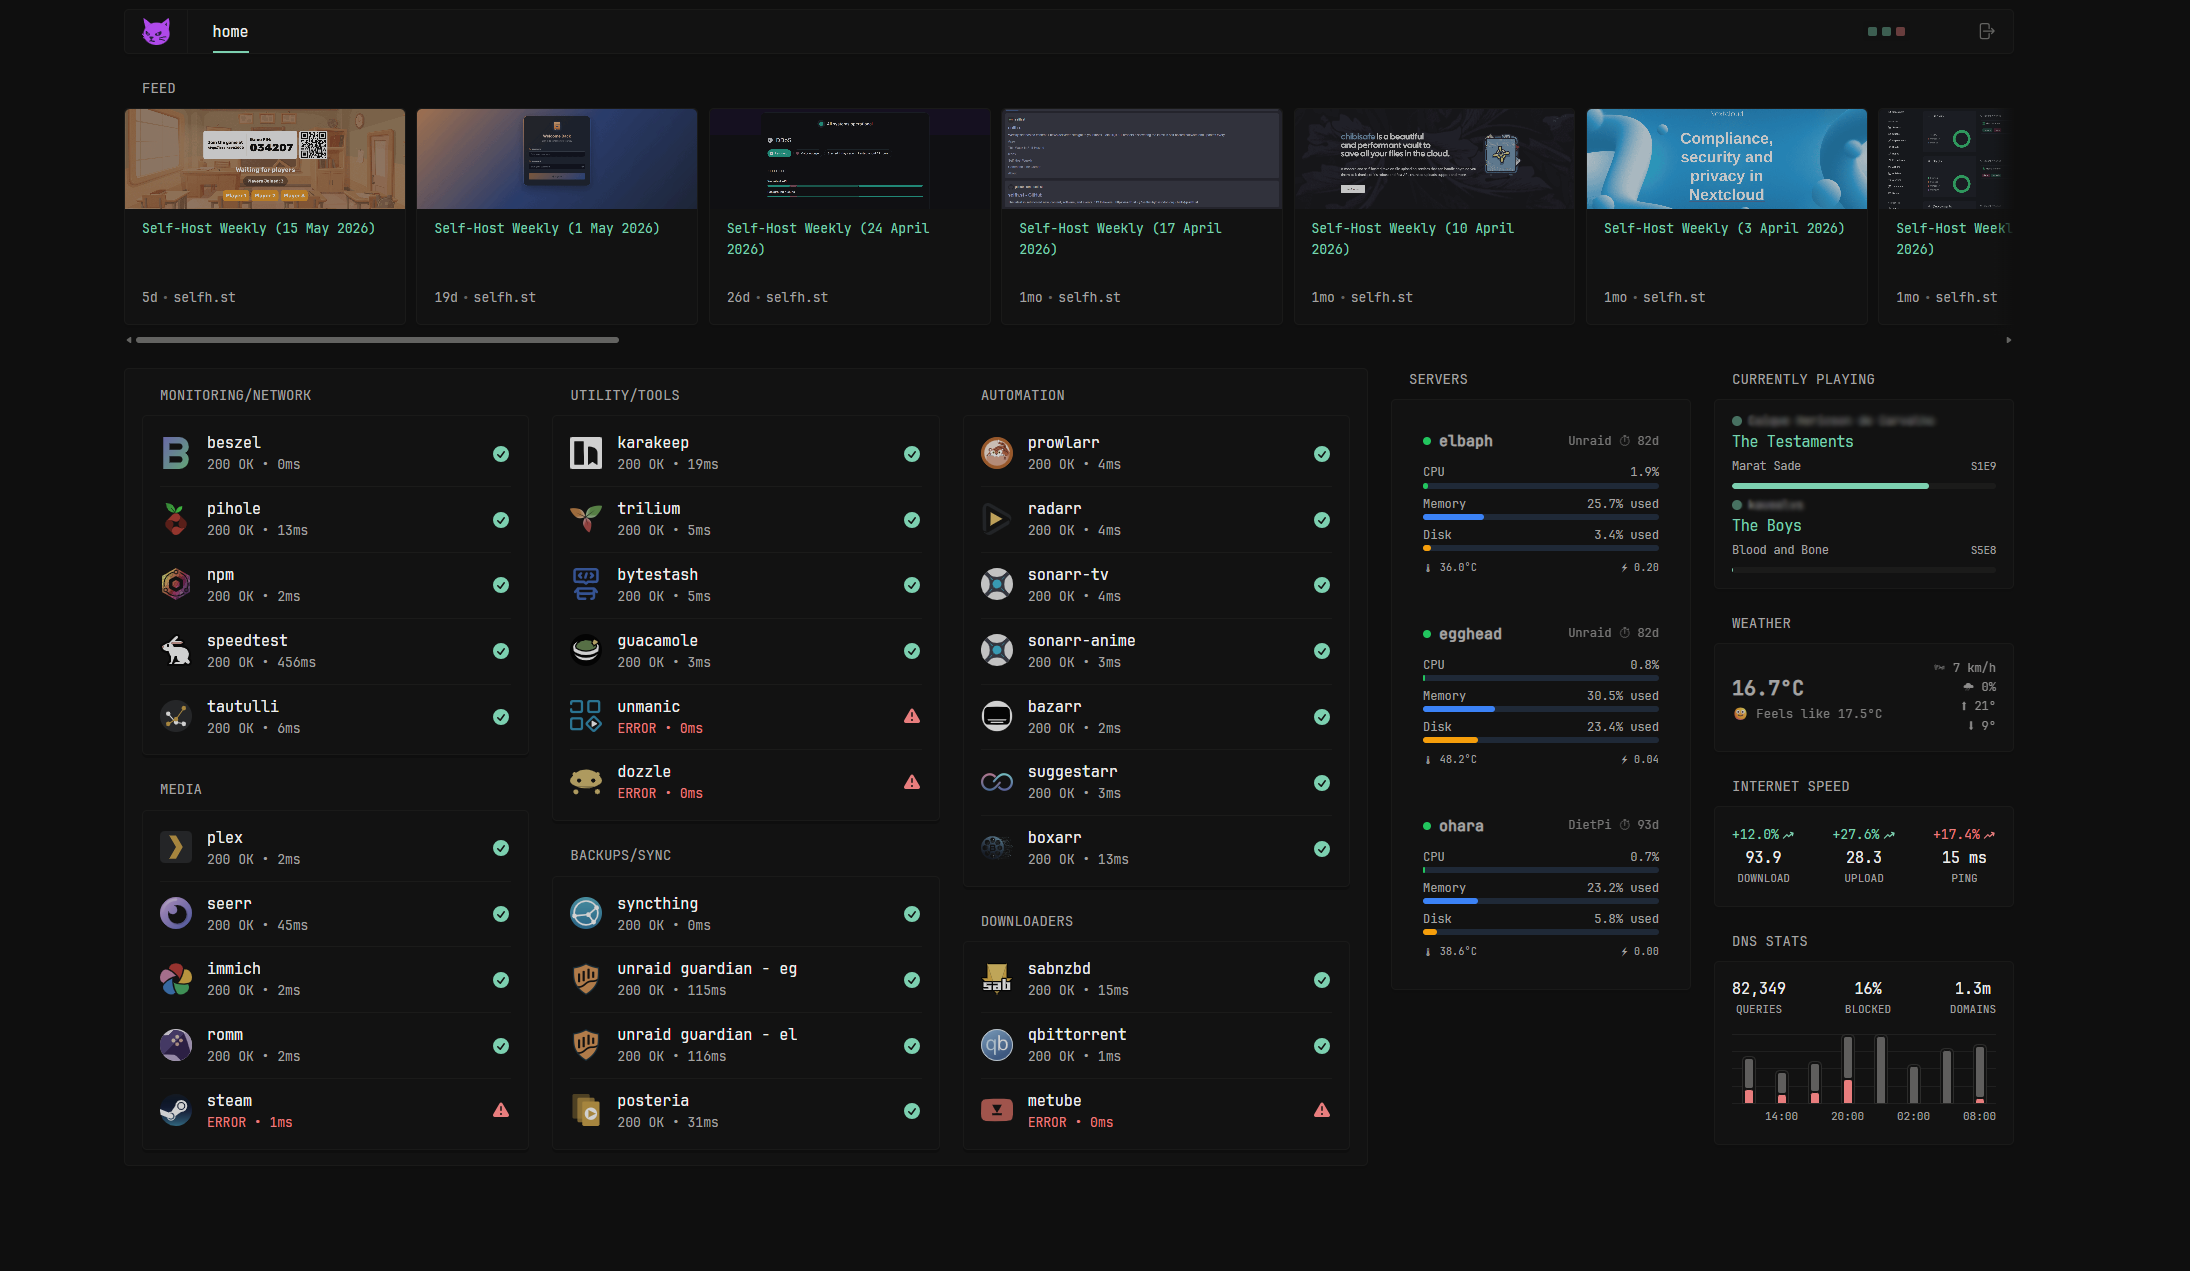Screen dimensions: 2190x1271
Task: Click the unmanic squares icon
Action: tap(586, 716)
